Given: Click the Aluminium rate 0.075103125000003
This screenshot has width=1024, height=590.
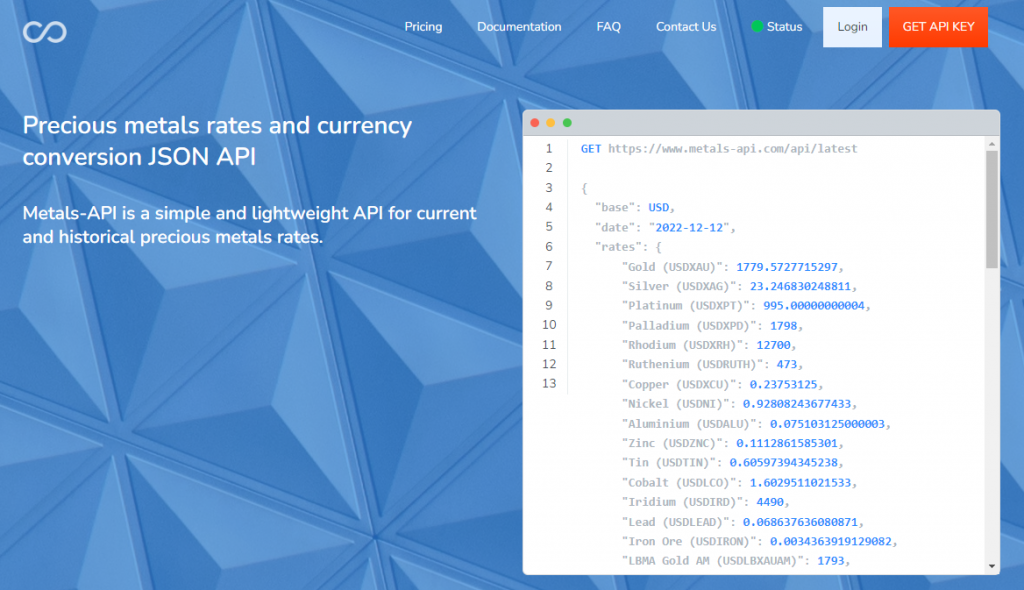Looking at the screenshot, I should click(827, 424).
